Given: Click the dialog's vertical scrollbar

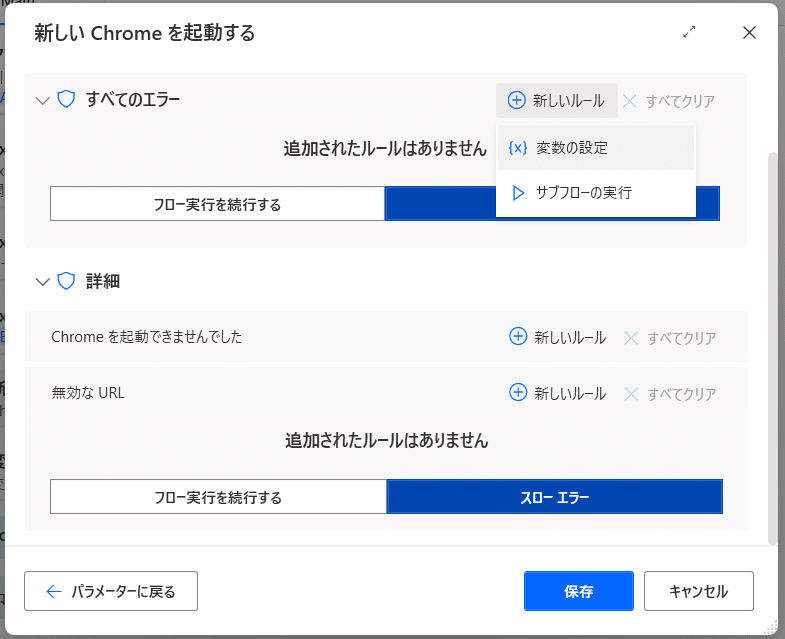Looking at the screenshot, I should click(x=772, y=348).
